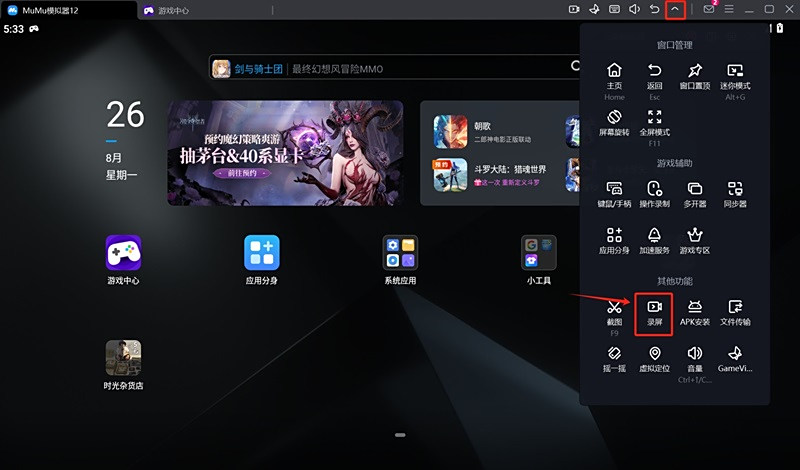Open the 朝歌 game entry
Viewport: 800px width, 470px height.
(x=482, y=132)
